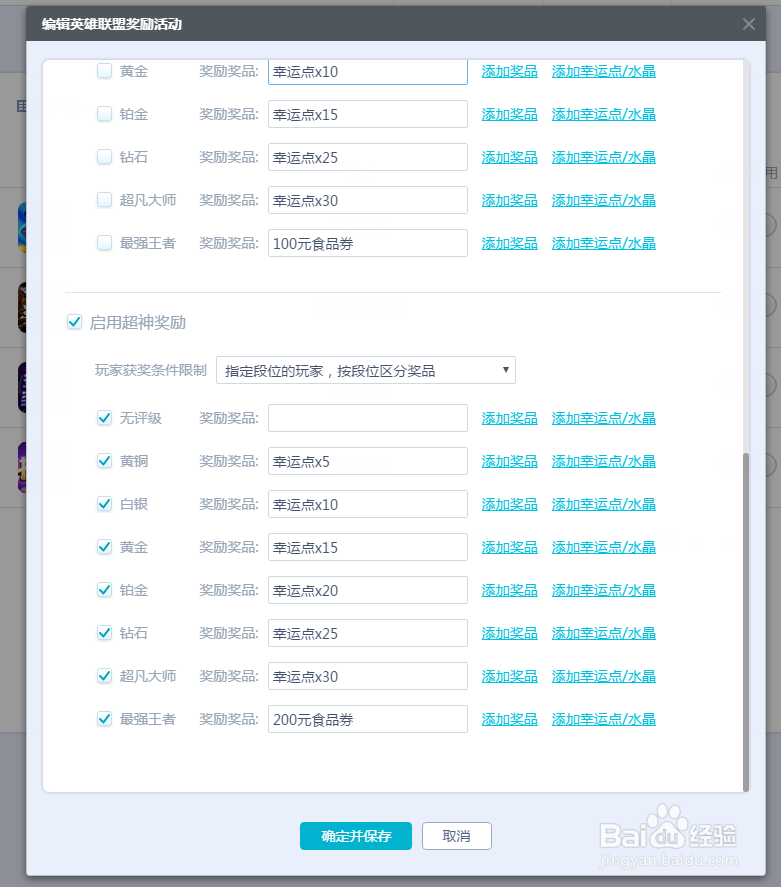This screenshot has height=887, width=781.
Task: Click 添加幸运点/水晶 for the 黄铜 row
Action: pos(604,461)
